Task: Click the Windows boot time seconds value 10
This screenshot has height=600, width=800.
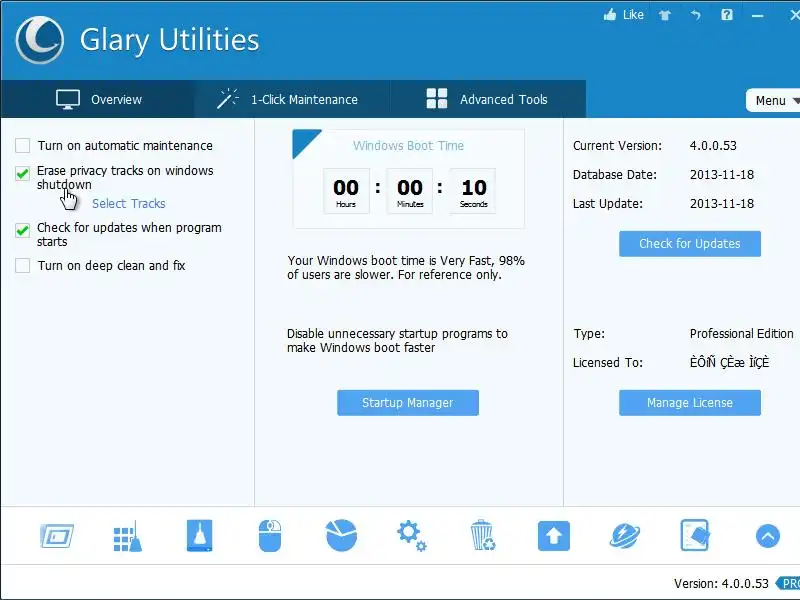Action: point(473,188)
